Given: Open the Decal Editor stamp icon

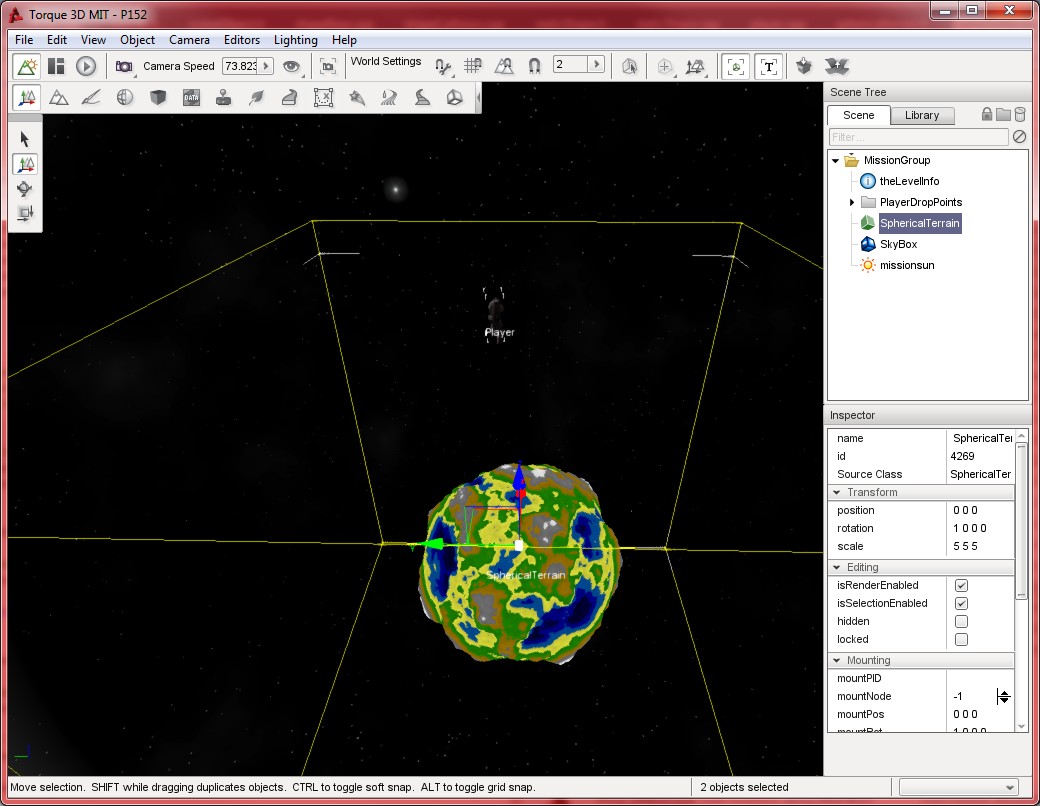Looking at the screenshot, I should click(224, 98).
